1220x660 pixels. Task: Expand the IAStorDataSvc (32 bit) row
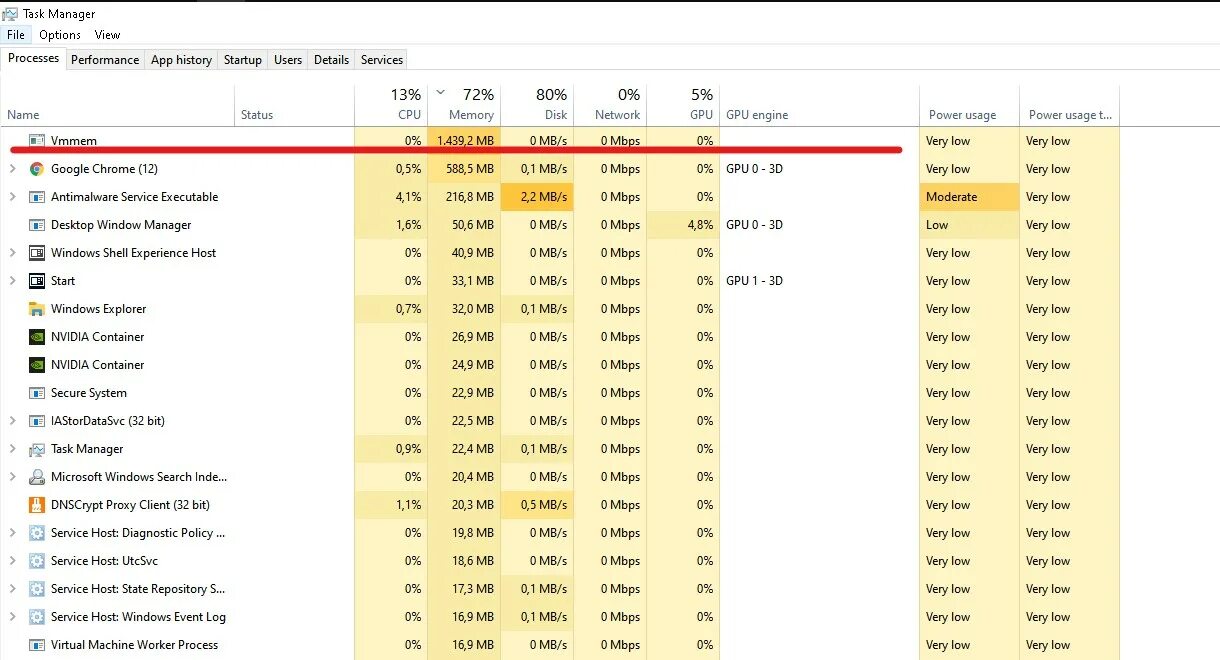coord(12,421)
